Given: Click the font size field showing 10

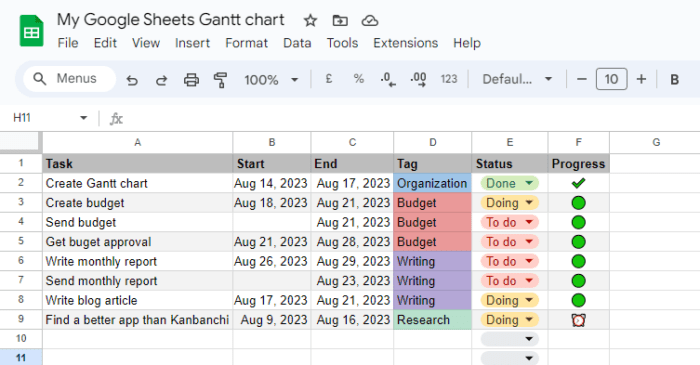Looking at the screenshot, I should pyautogui.click(x=611, y=79).
